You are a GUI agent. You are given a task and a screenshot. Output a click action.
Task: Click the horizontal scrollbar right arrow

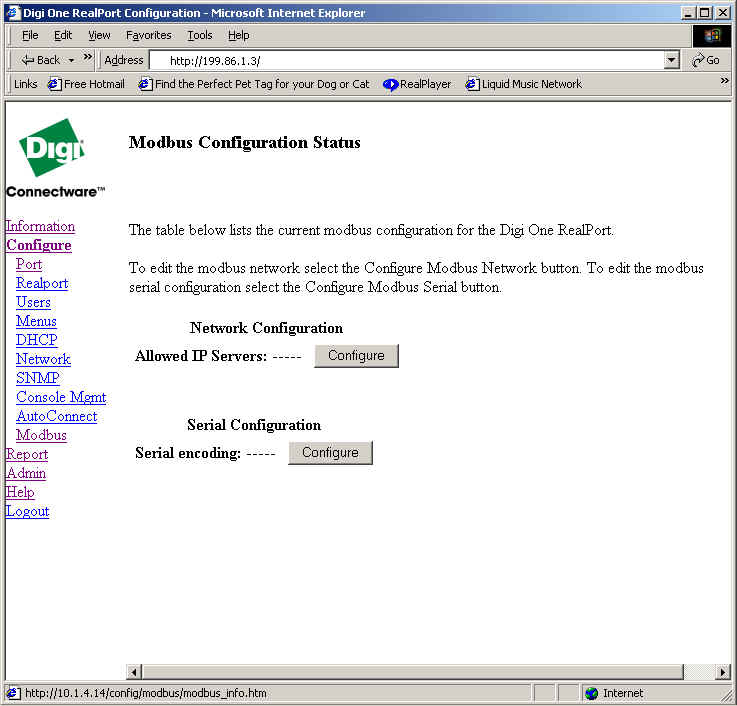tap(724, 672)
